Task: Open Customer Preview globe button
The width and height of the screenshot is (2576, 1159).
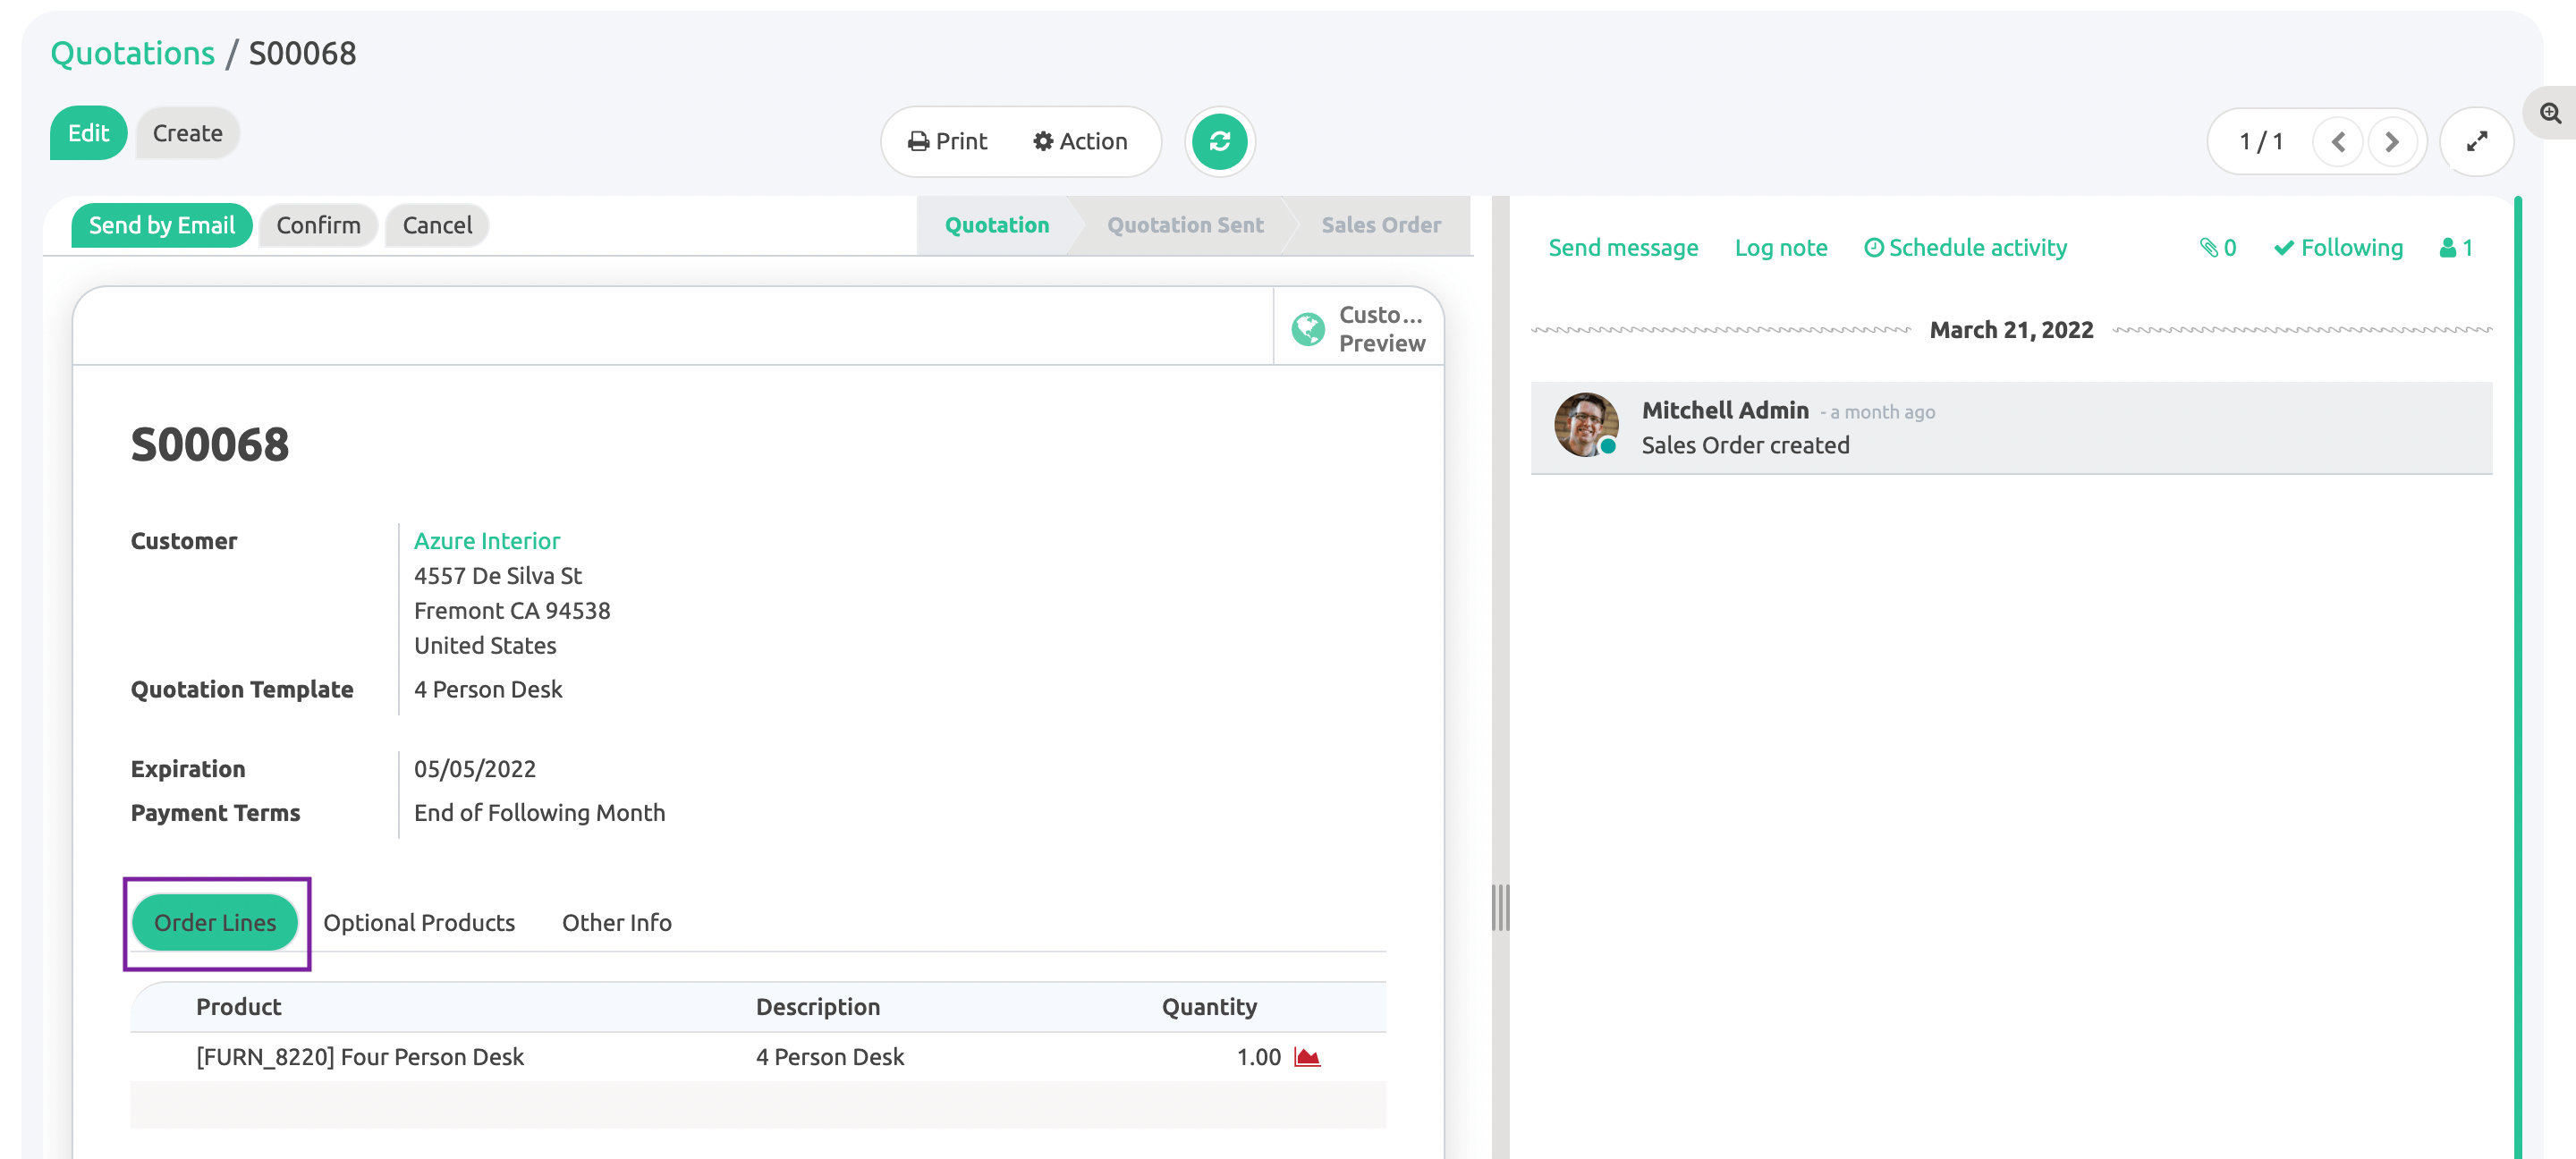Action: (1358, 328)
